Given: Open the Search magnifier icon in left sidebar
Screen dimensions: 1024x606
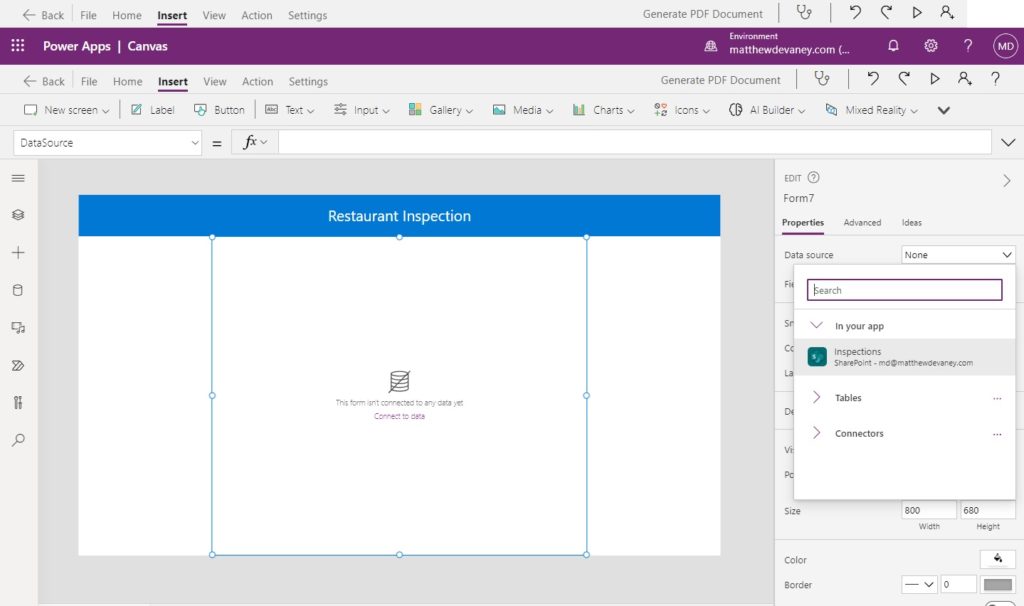Looking at the screenshot, I should pos(18,440).
